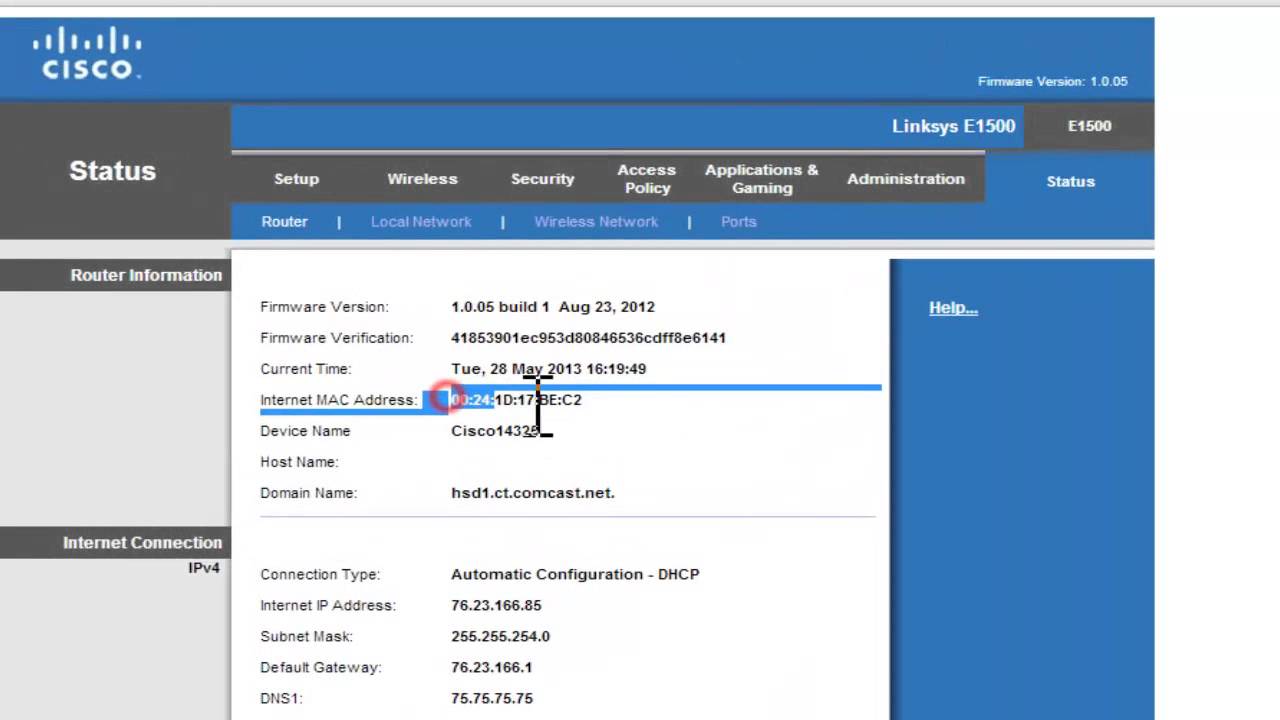The image size is (1280, 720).
Task: Open the Setup tab
Action: point(296,179)
